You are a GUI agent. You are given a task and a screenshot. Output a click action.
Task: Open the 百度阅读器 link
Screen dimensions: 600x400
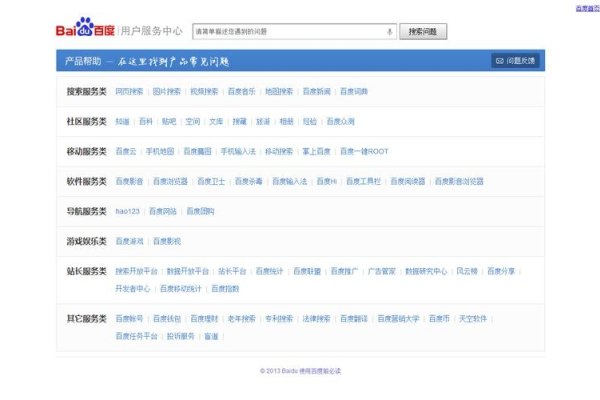[408, 181]
